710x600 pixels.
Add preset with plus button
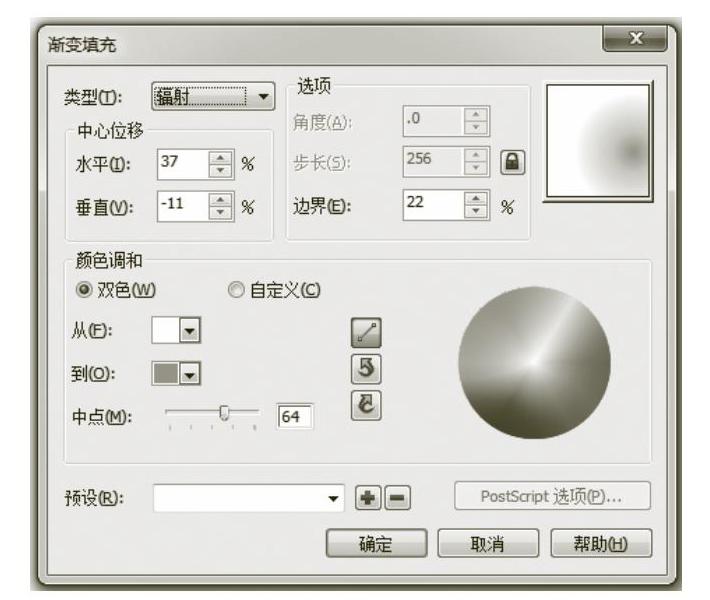click(368, 498)
